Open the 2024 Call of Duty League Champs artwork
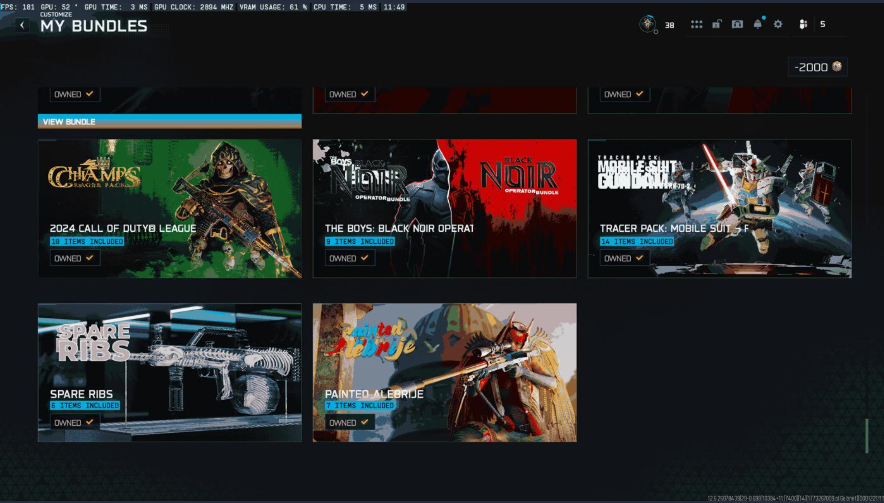This screenshot has height=503, width=884. pyautogui.click(x=170, y=208)
